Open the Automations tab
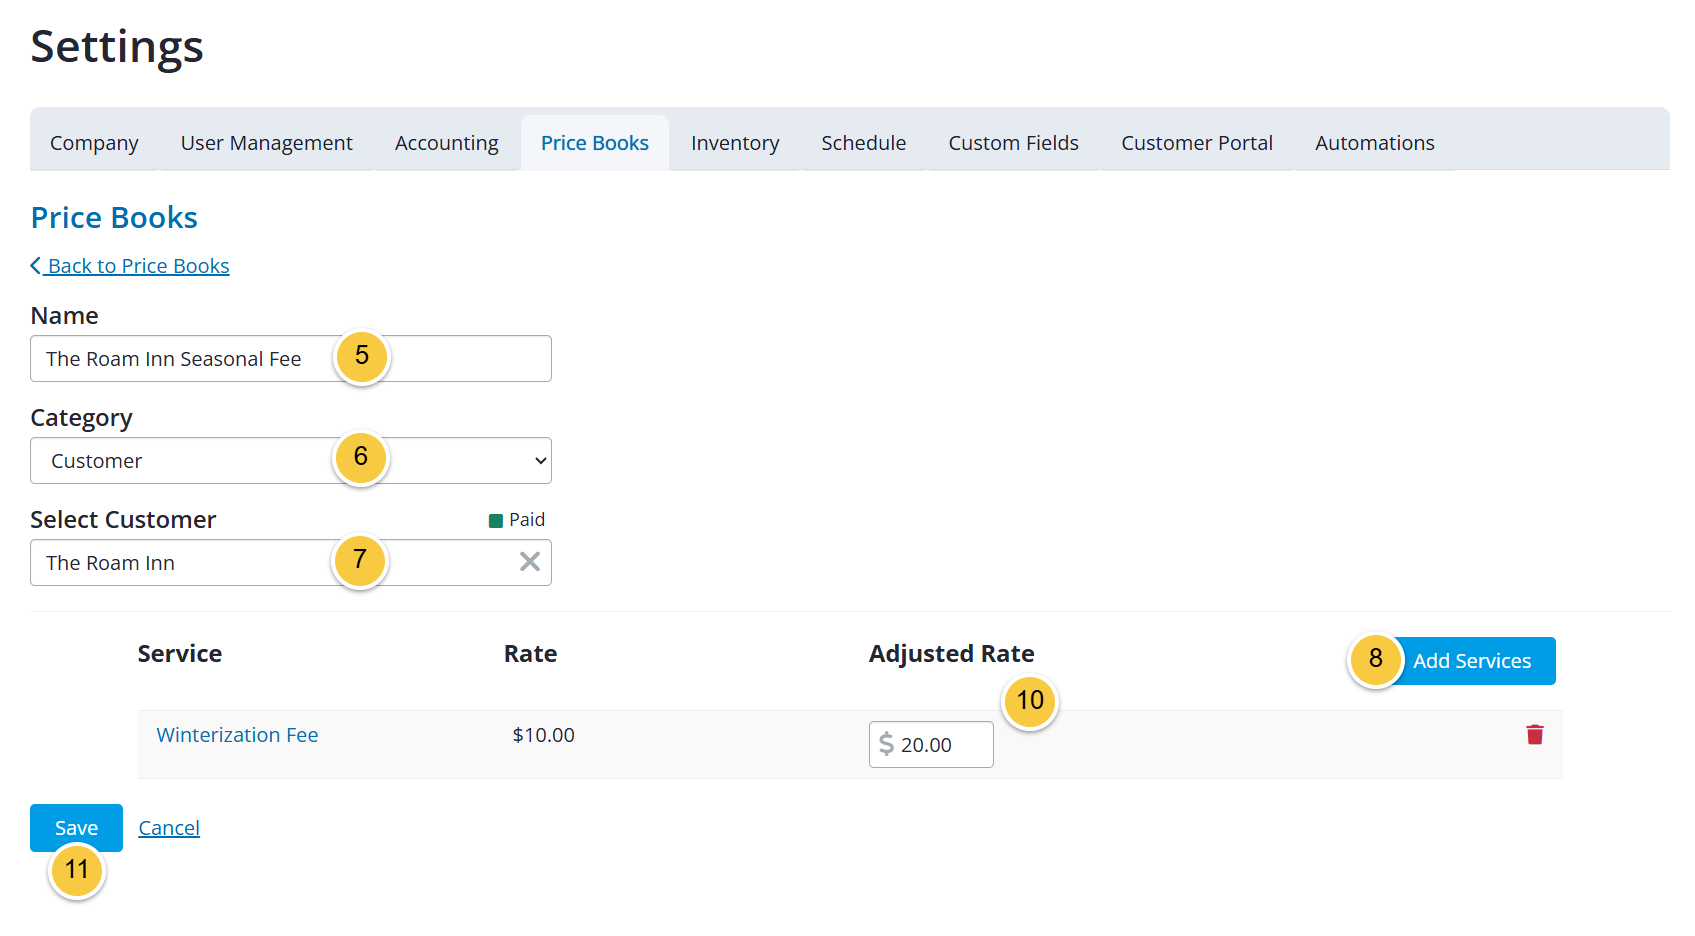 (1375, 143)
